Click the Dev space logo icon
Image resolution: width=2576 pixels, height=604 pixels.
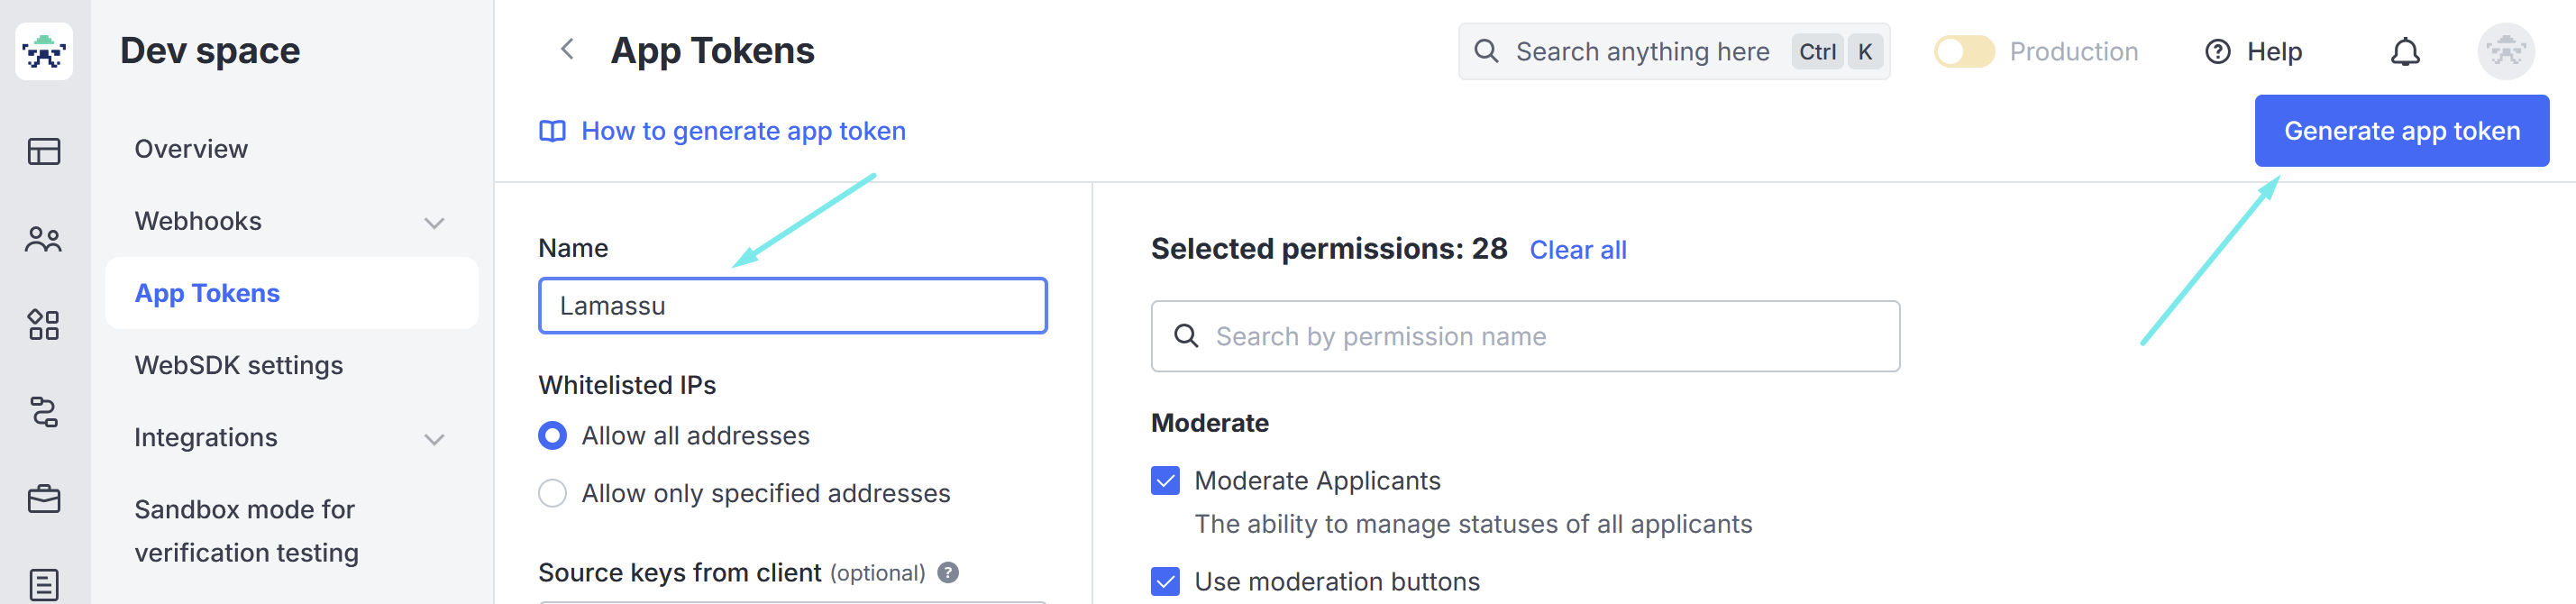pos(44,51)
